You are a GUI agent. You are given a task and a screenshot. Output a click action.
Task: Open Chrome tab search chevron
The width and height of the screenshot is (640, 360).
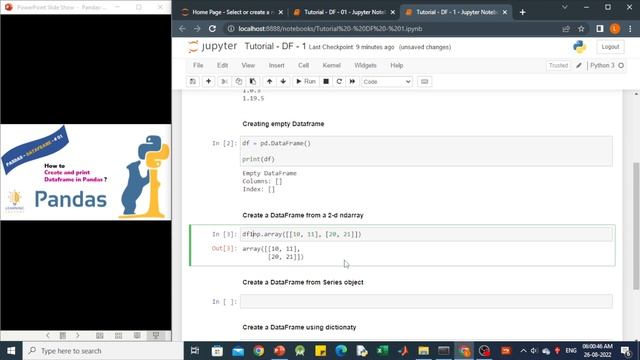coord(564,7)
